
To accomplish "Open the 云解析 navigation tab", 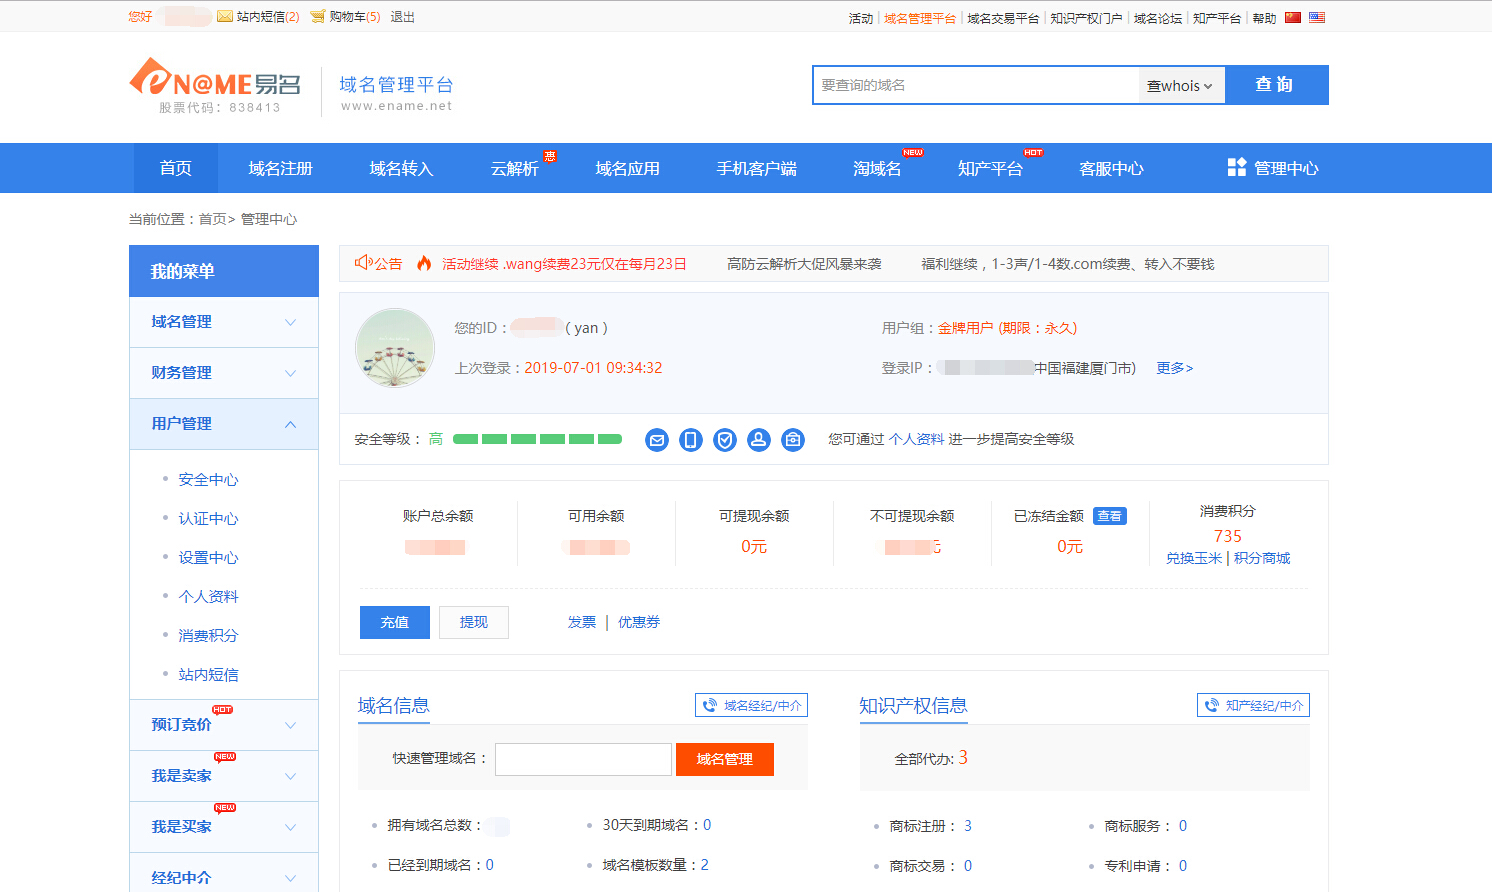I will click(515, 169).
